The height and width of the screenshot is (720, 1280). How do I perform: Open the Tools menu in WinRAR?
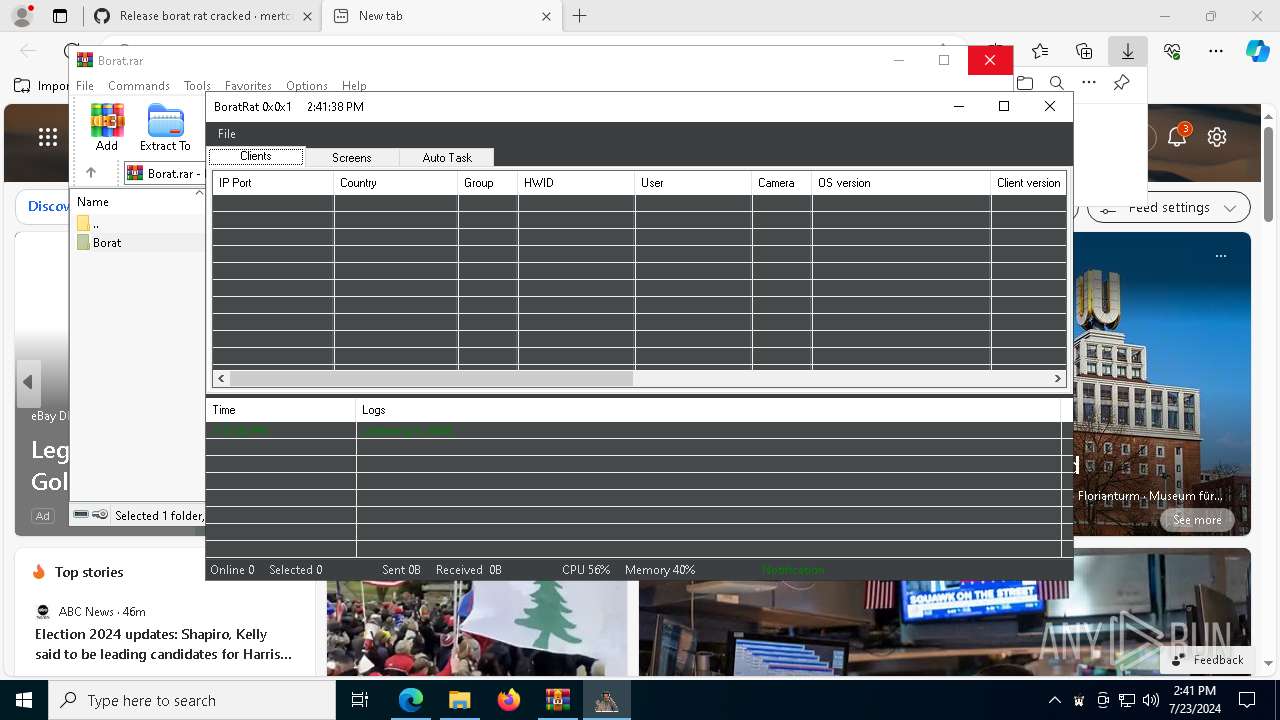197,86
